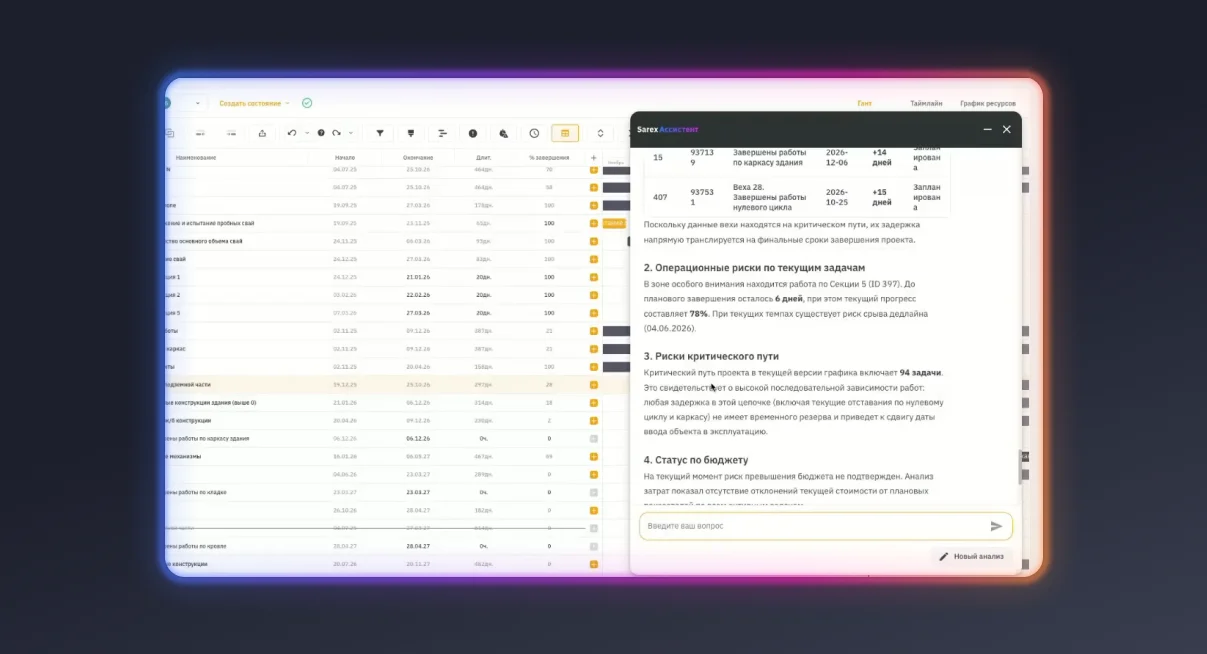The height and width of the screenshot is (654, 1207).
Task: Open the question mark help icon
Action: click(321, 133)
